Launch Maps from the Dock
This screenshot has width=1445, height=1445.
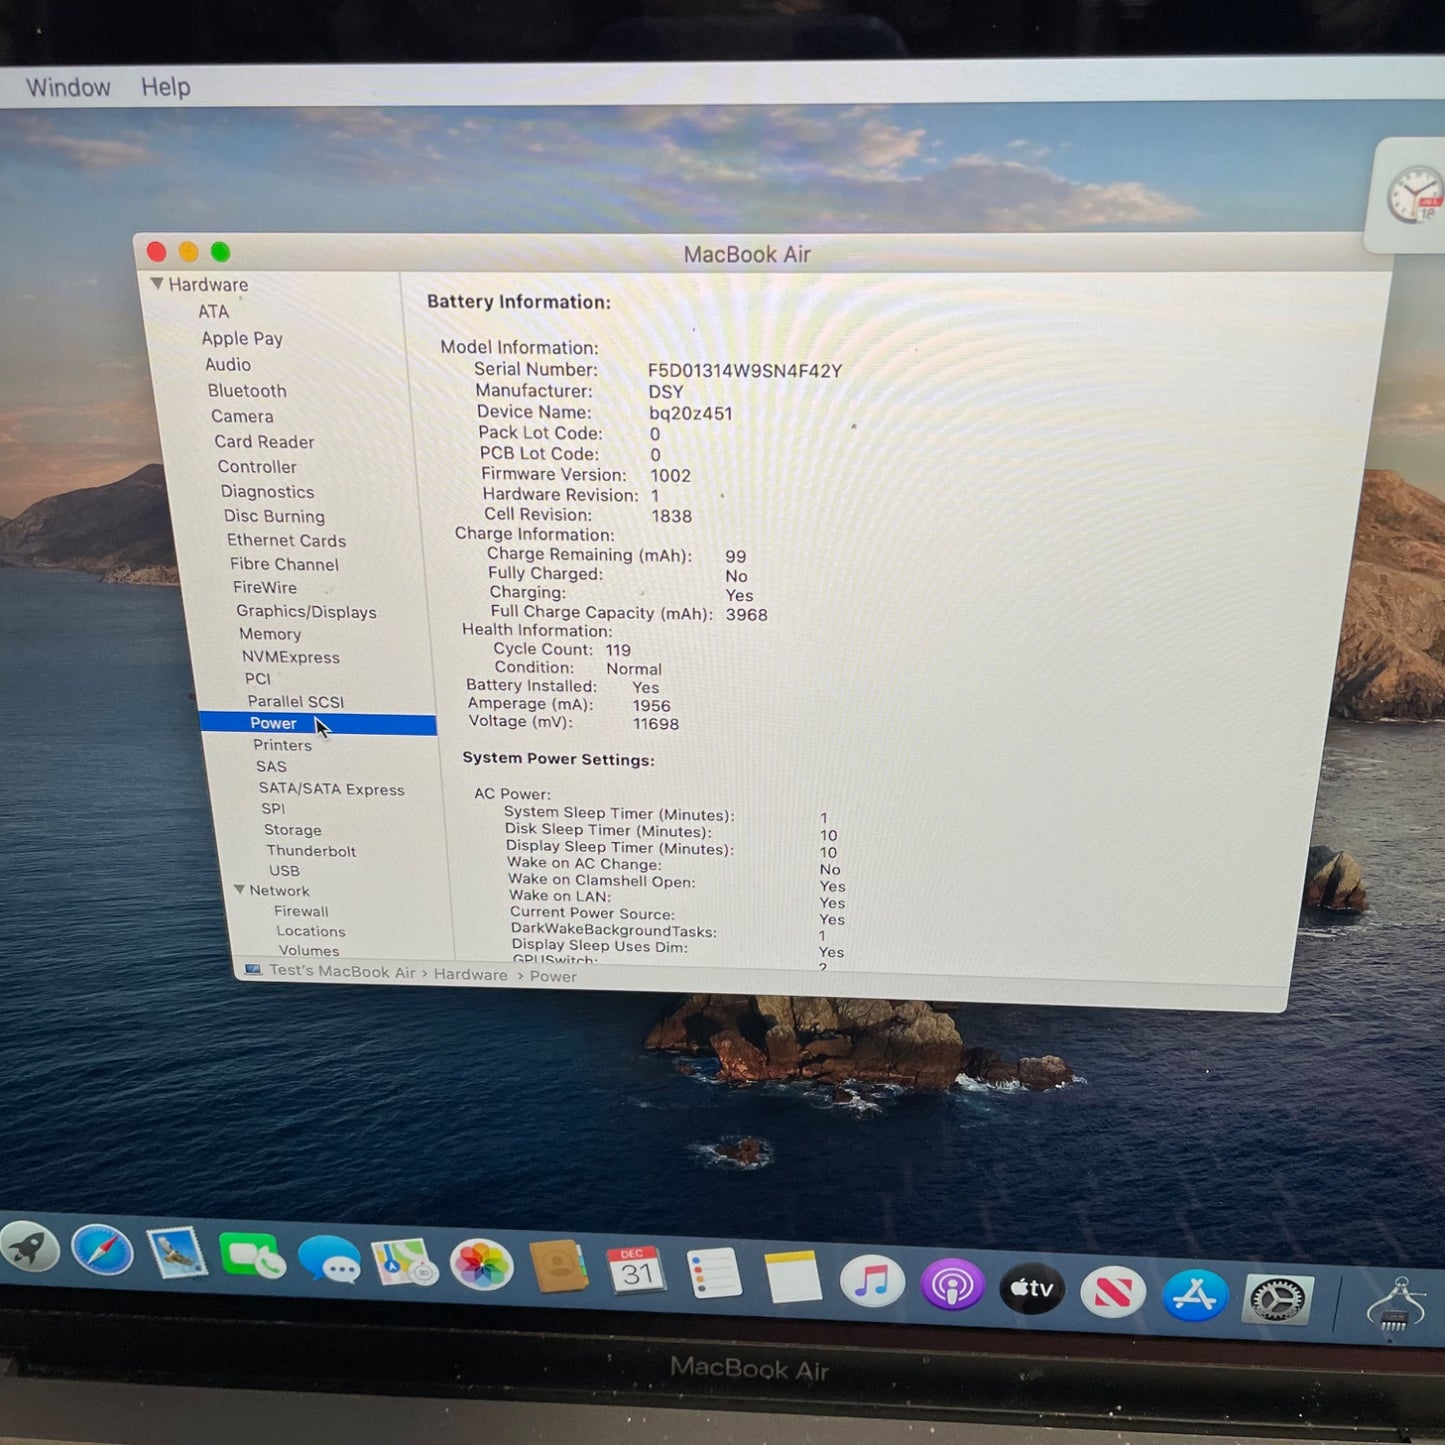point(404,1263)
